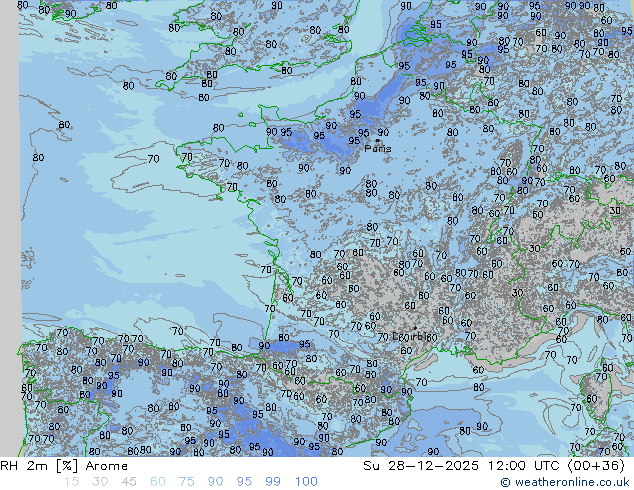634x490 pixels.
Task: Select legend value 60 in the scale
Action: pyautogui.click(x=157, y=482)
